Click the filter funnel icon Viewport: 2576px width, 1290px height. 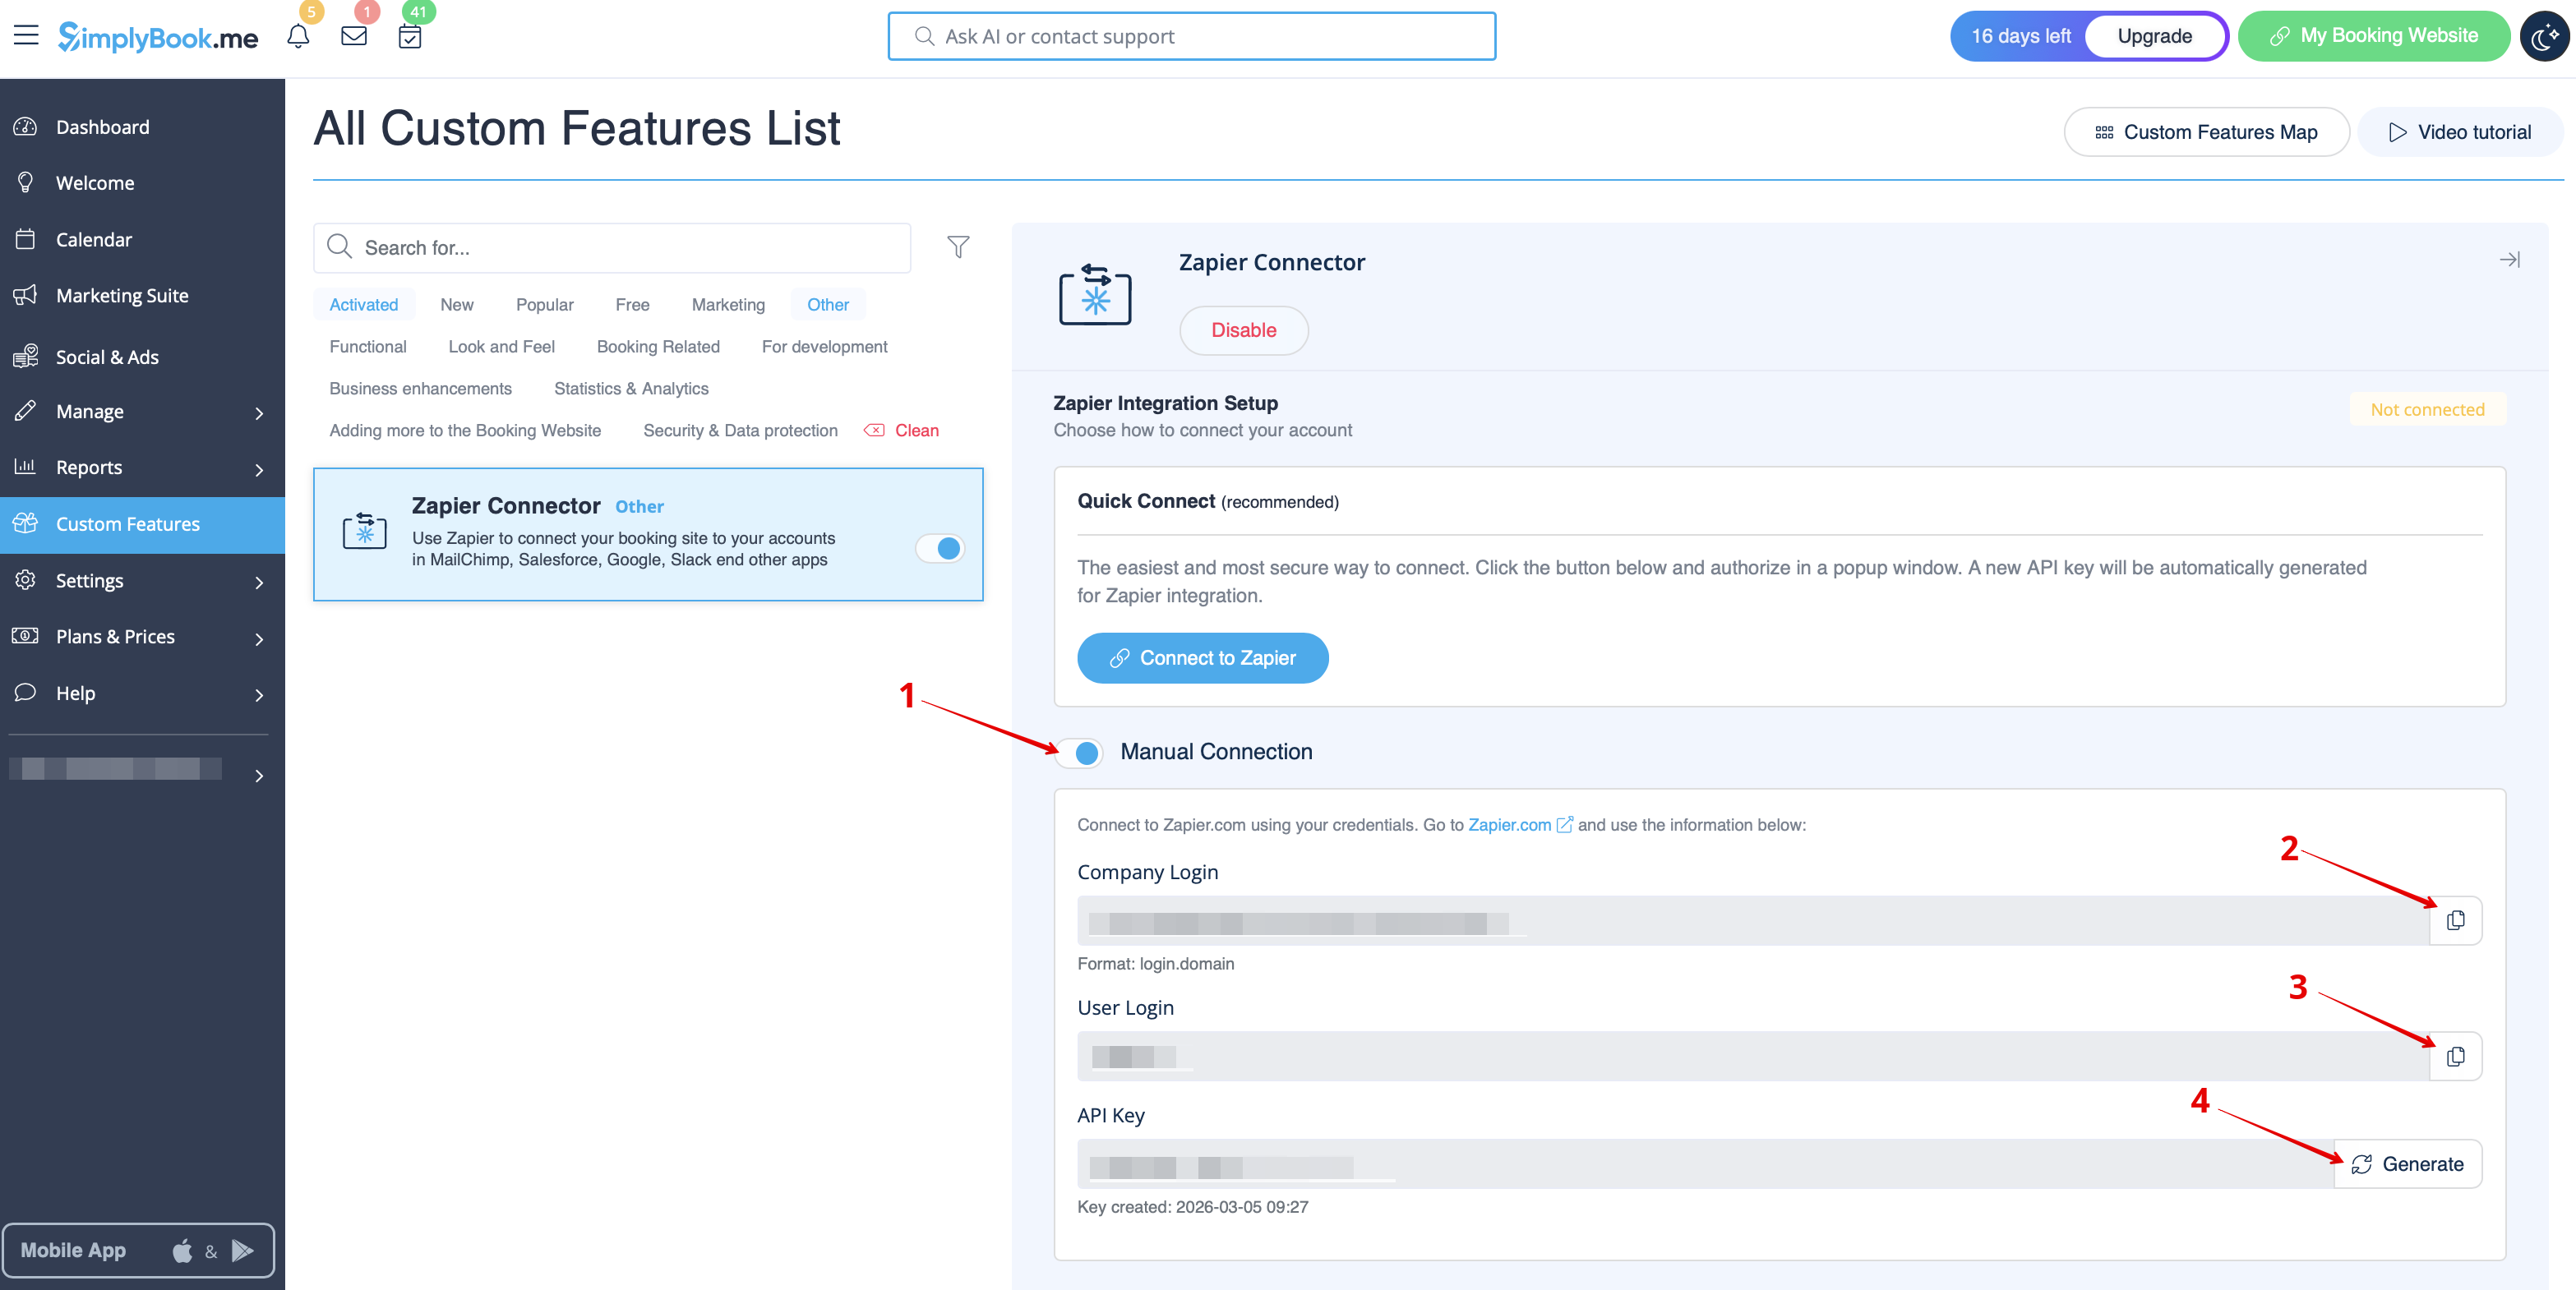click(958, 247)
